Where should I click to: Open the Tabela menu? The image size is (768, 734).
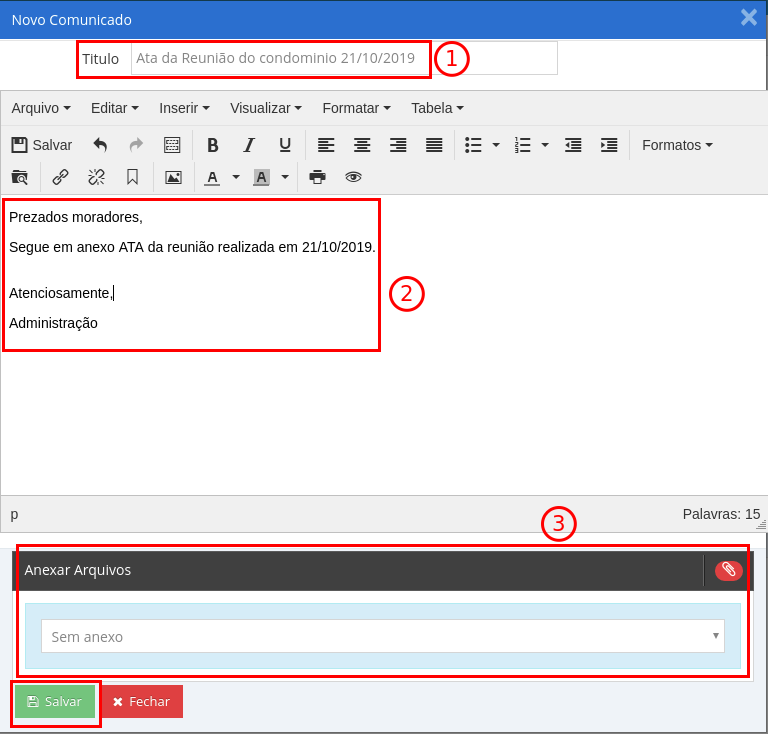pyautogui.click(x=437, y=108)
